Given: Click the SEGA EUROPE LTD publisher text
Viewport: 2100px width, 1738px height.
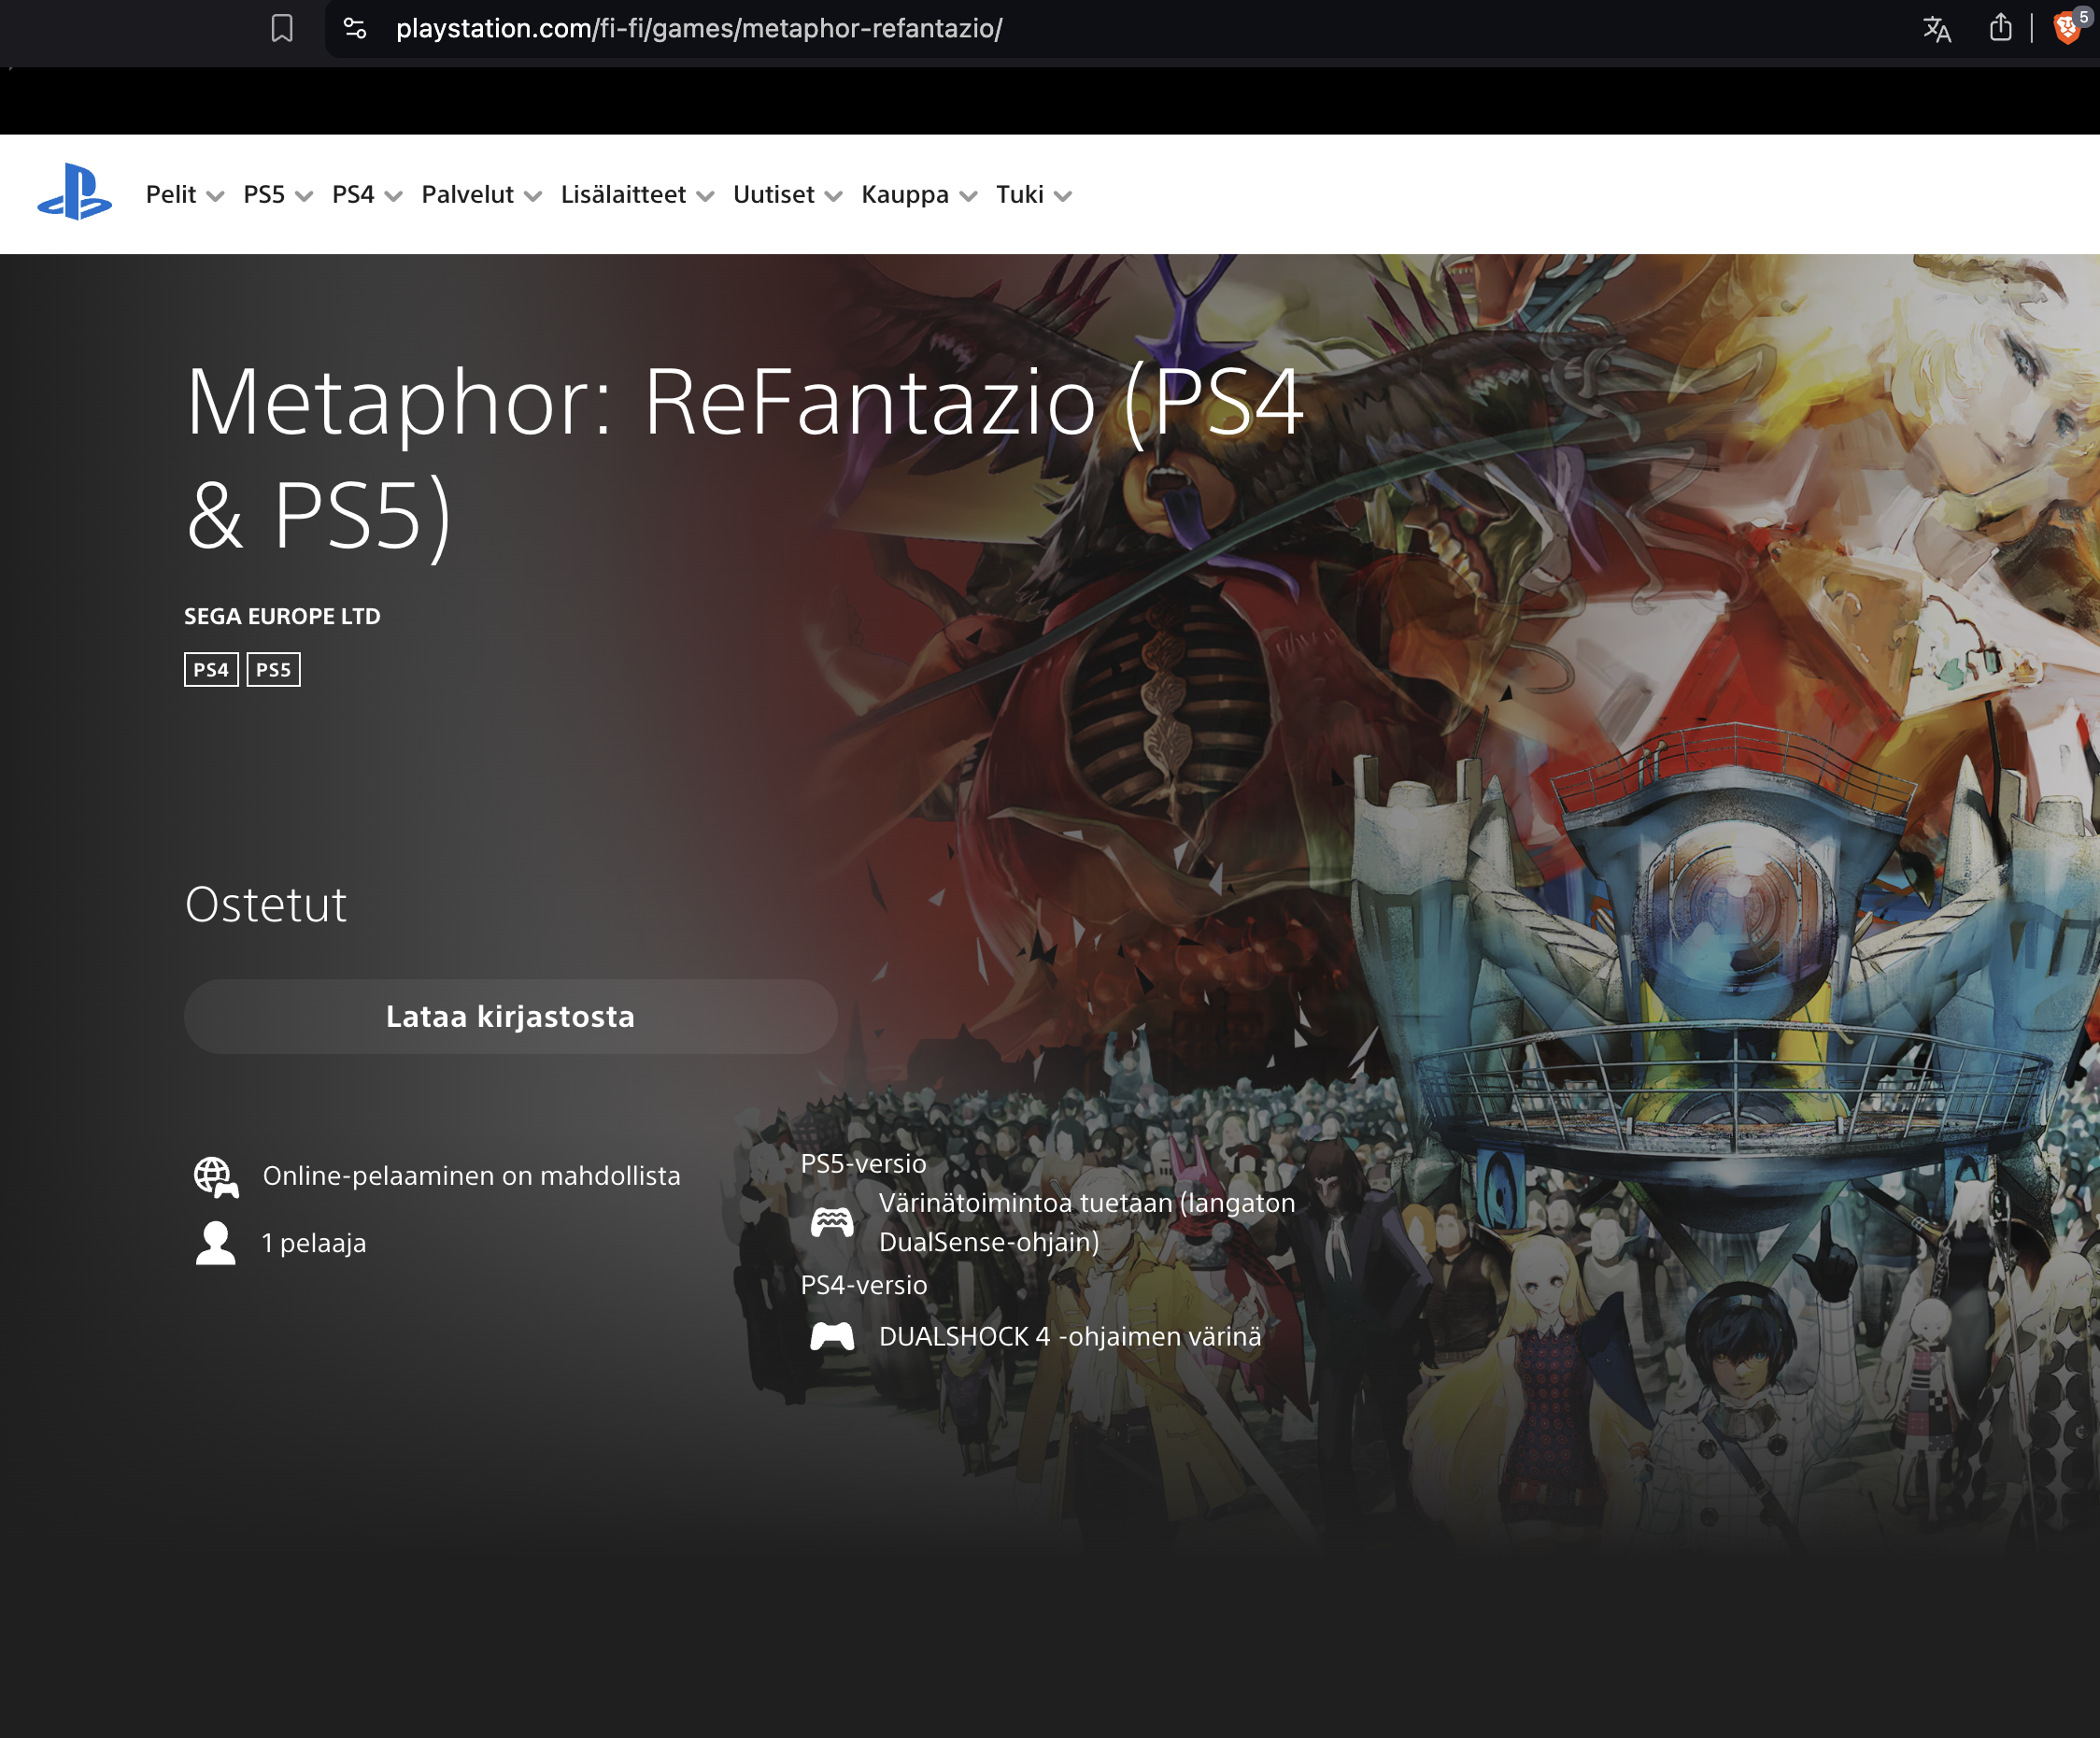Looking at the screenshot, I should click(x=282, y=616).
